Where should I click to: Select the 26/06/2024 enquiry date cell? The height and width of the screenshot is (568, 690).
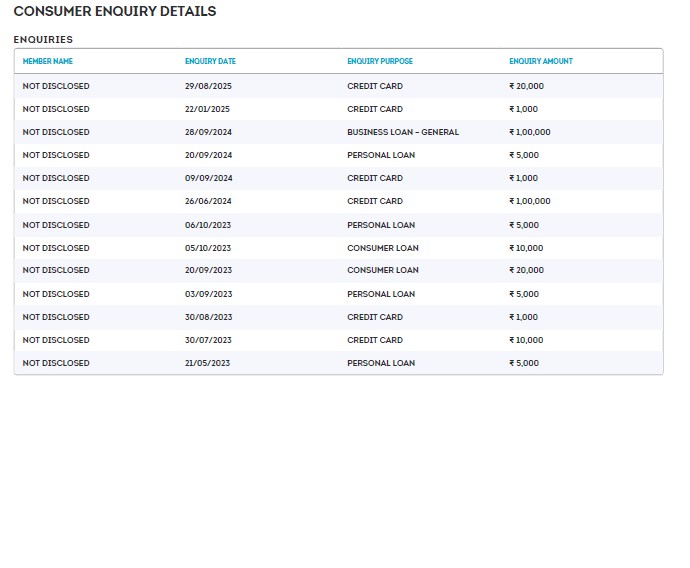coord(208,201)
